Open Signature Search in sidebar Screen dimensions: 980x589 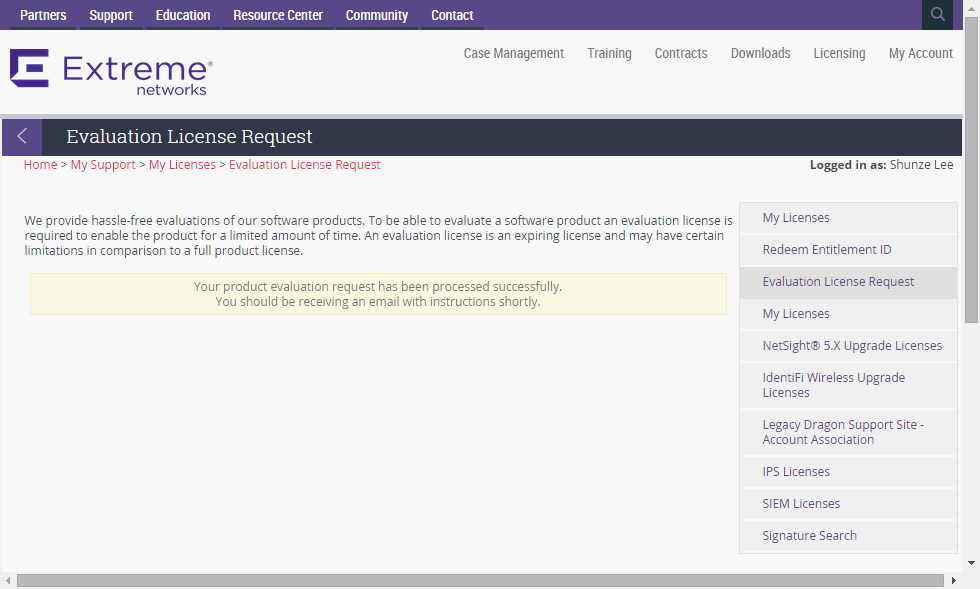[x=848, y=535]
